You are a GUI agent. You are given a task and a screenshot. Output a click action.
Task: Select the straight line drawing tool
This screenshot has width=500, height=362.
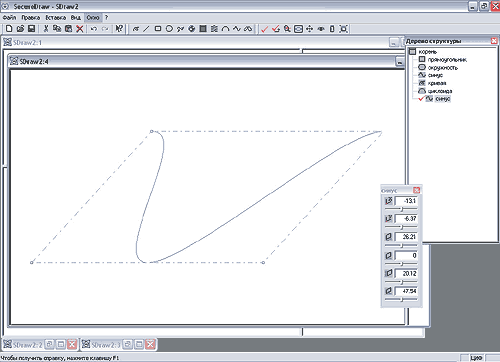point(146,29)
